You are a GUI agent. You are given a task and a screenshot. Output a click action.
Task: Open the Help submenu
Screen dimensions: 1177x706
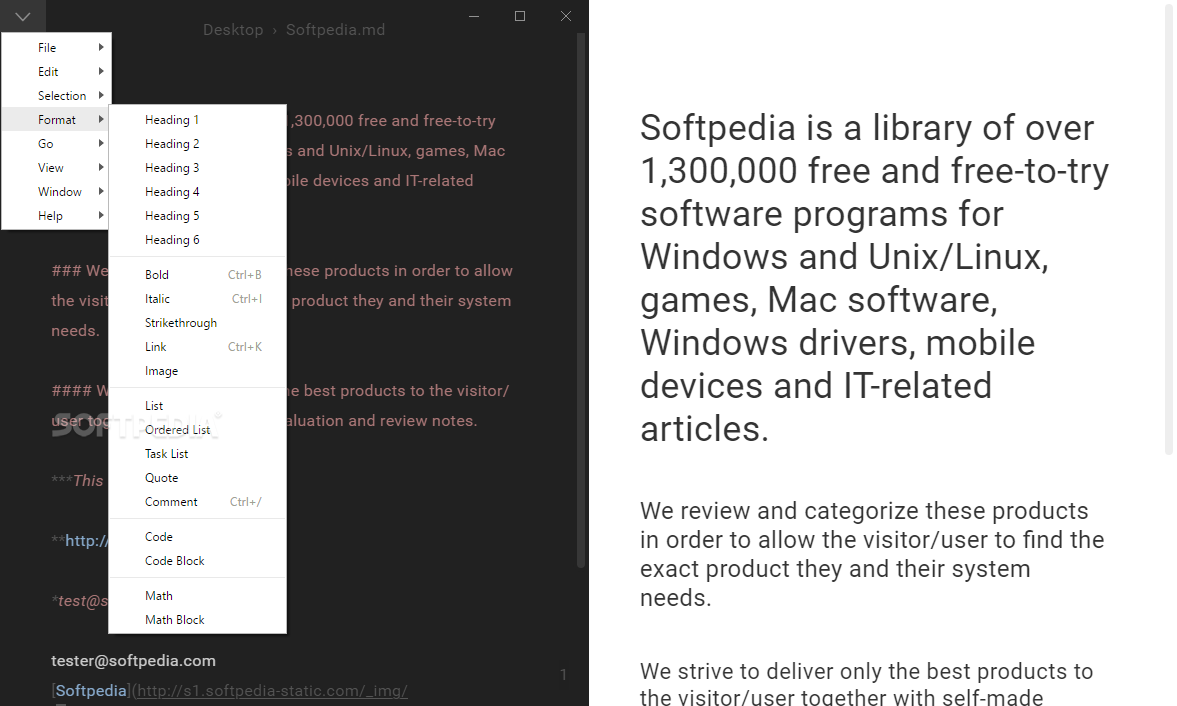56,215
